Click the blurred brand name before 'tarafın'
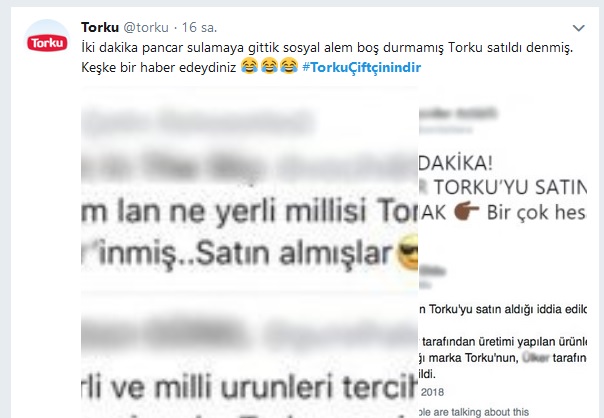The width and height of the screenshot is (604, 418). coord(535,358)
